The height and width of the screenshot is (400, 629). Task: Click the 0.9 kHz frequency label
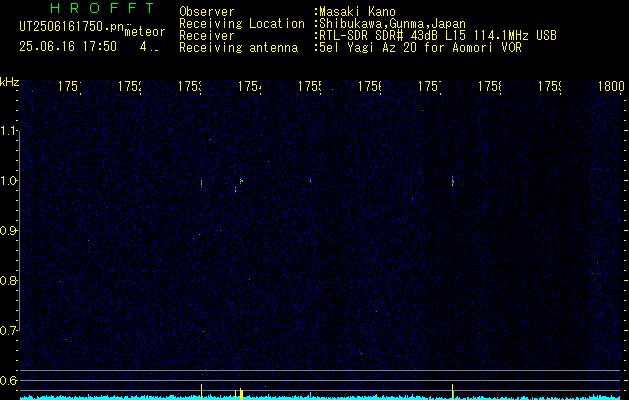point(9,231)
